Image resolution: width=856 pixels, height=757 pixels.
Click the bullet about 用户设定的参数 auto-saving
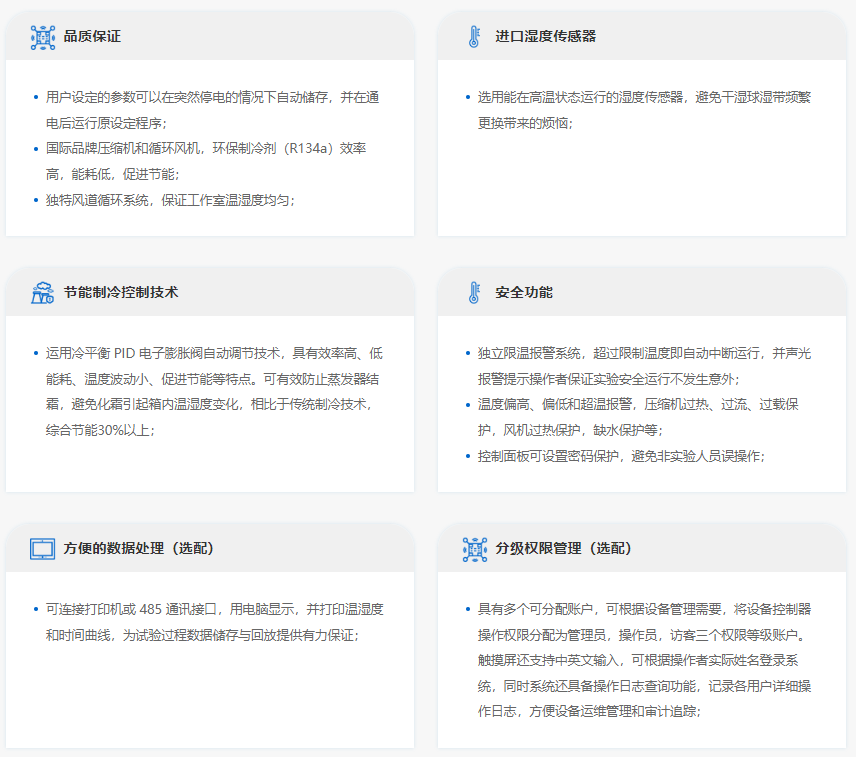point(212,110)
